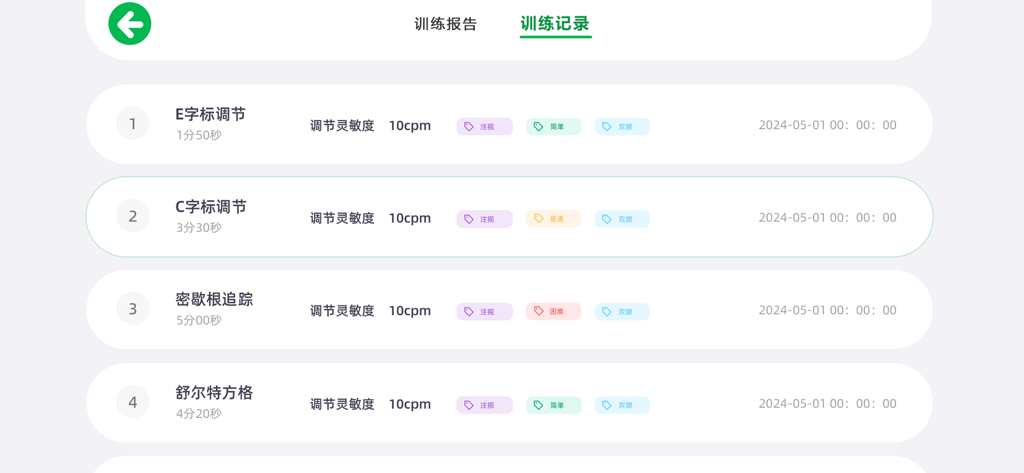Image resolution: width=1024 pixels, height=473 pixels.
Task: Click the purple 注视 tag in 密歇根追踪 row
Action: pyautogui.click(x=485, y=312)
